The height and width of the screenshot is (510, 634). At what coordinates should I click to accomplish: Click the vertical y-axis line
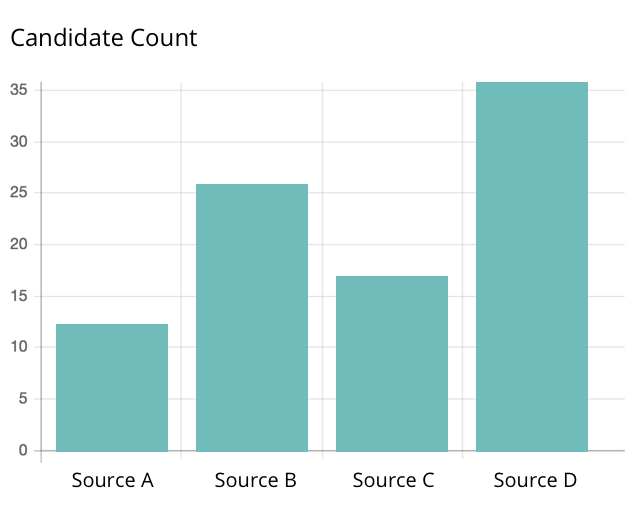(41, 270)
